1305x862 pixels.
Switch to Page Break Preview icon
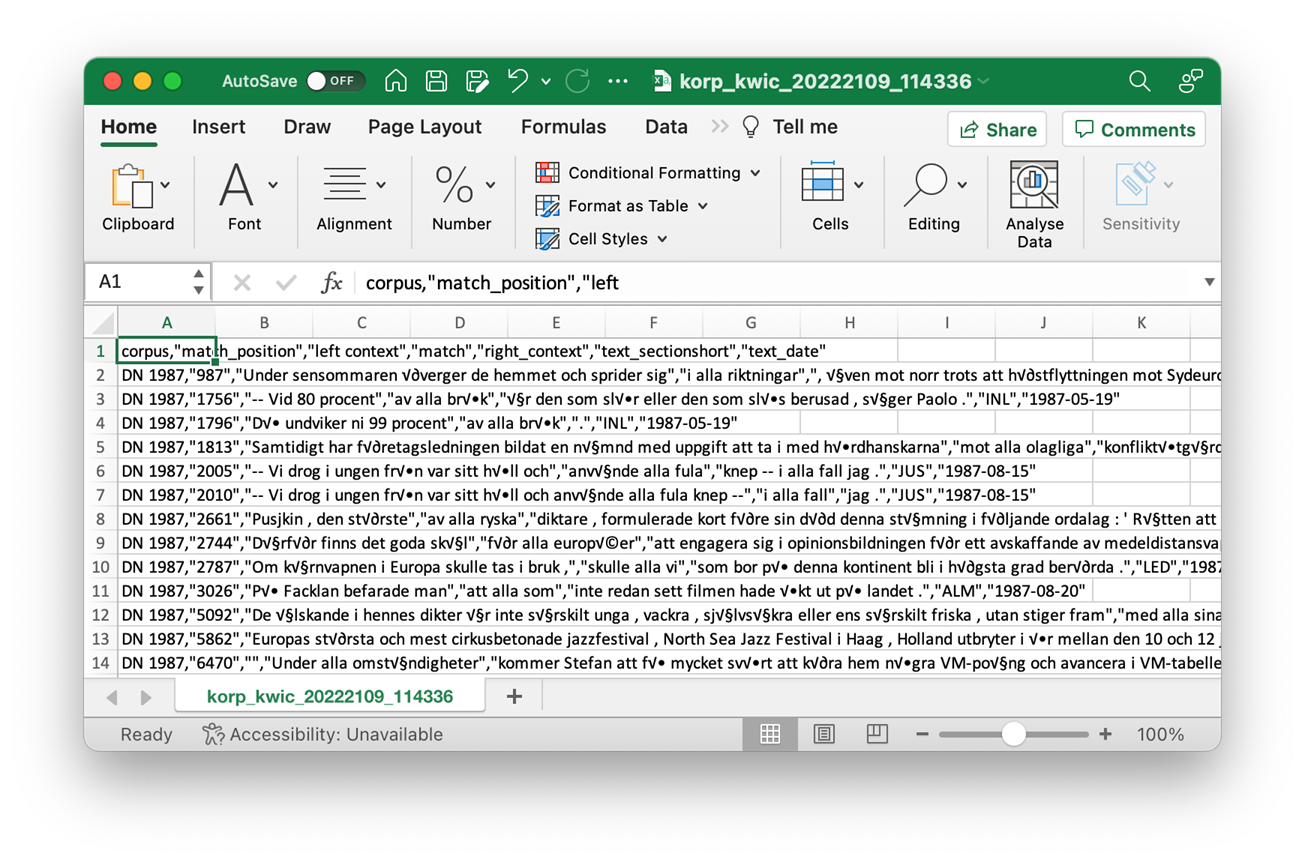click(x=877, y=734)
